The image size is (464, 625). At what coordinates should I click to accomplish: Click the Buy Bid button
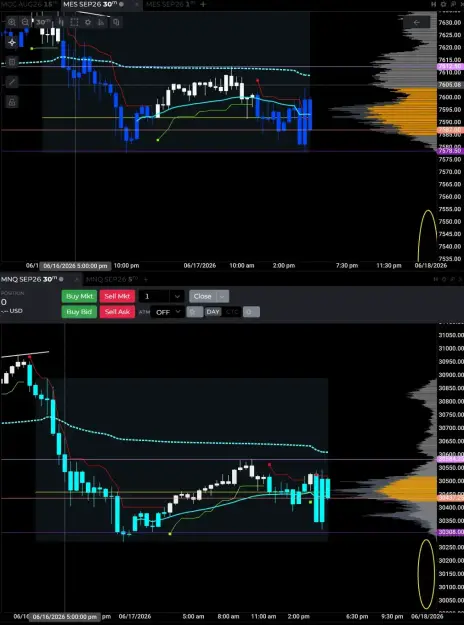coord(79,312)
